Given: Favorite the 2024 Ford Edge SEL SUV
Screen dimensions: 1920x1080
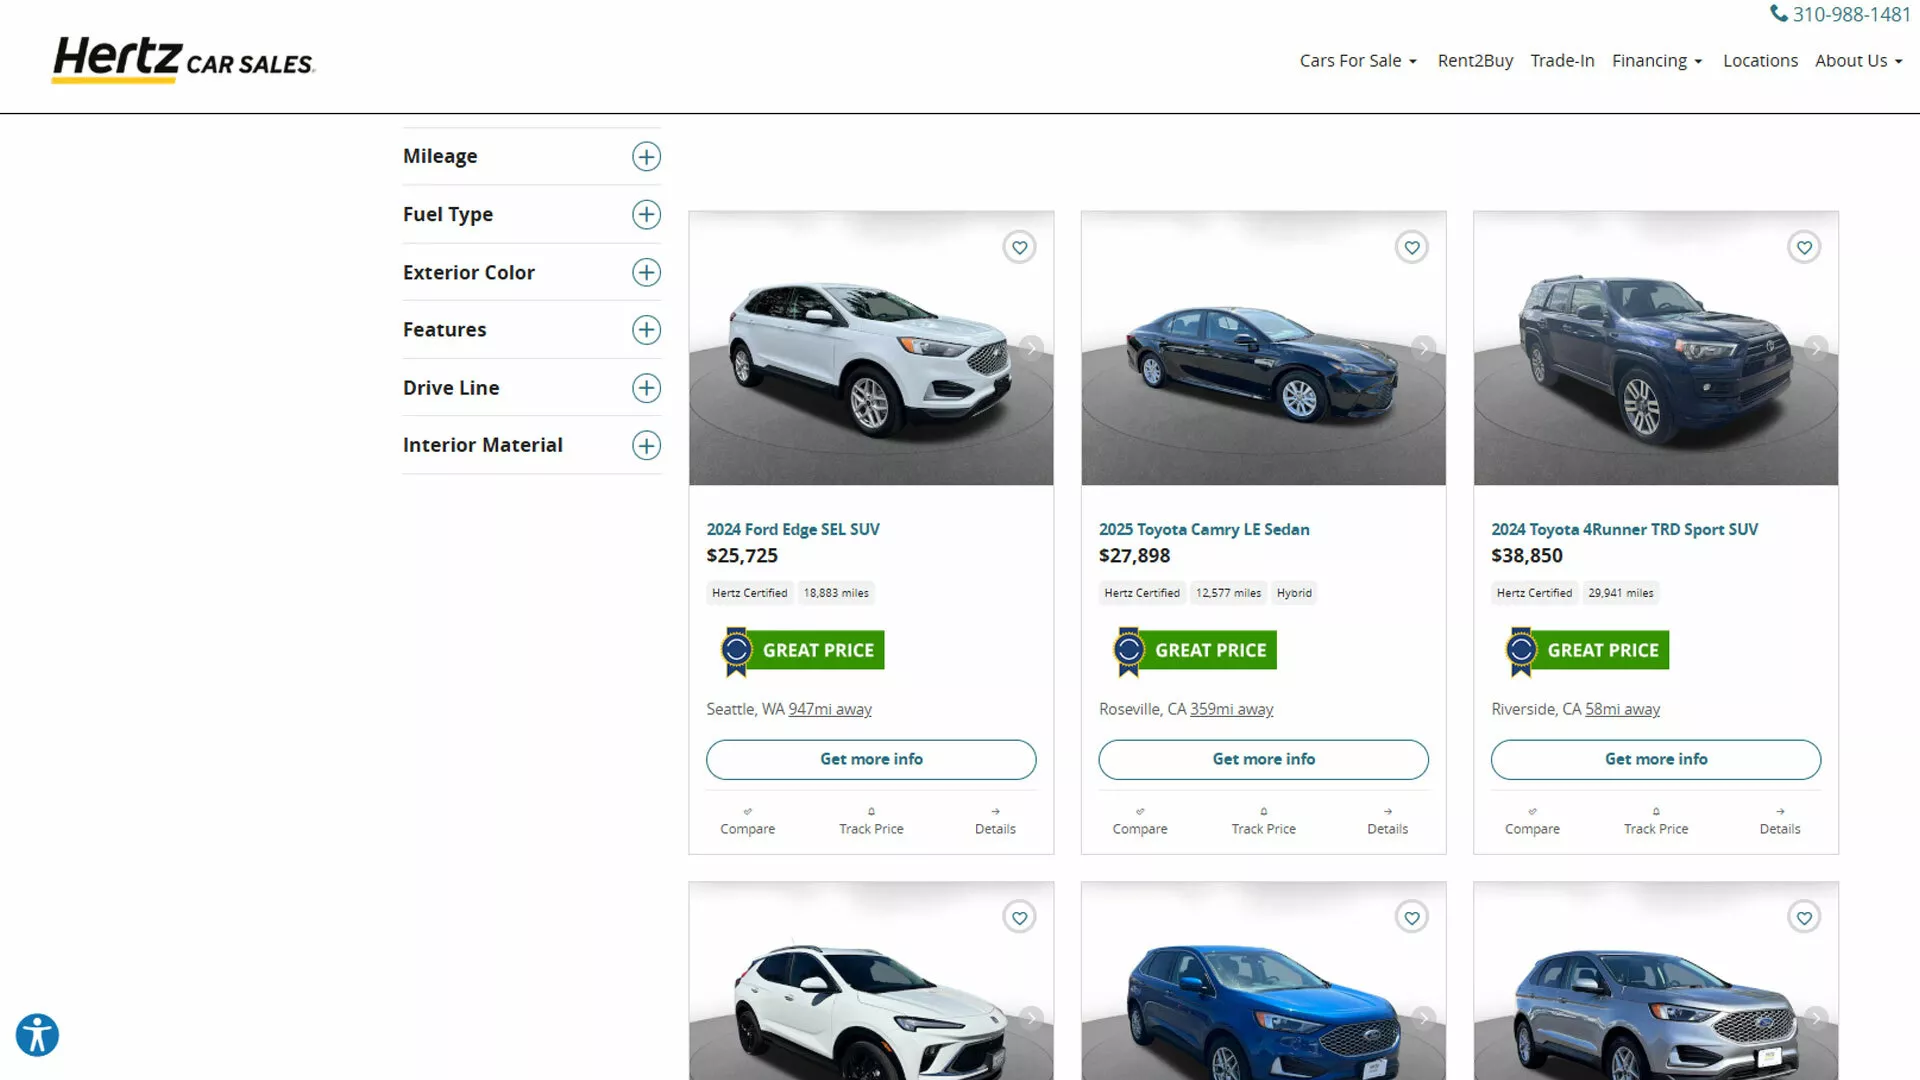Looking at the screenshot, I should pyautogui.click(x=1019, y=247).
